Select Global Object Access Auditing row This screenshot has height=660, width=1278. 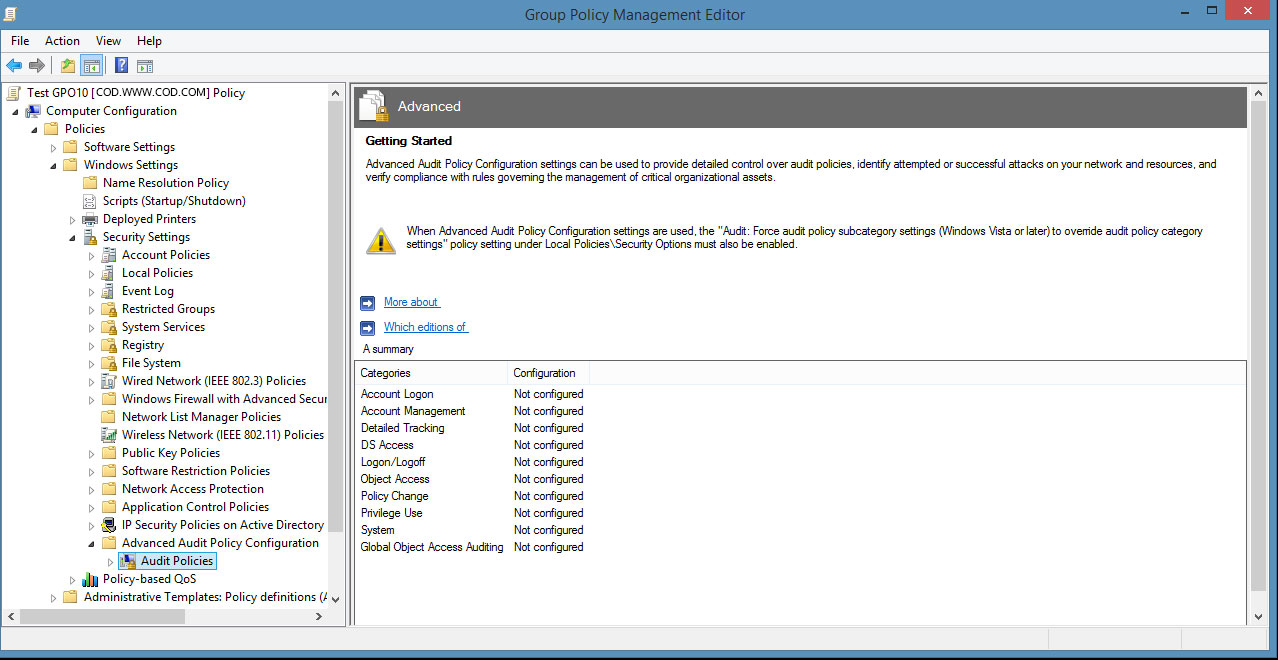(472, 547)
